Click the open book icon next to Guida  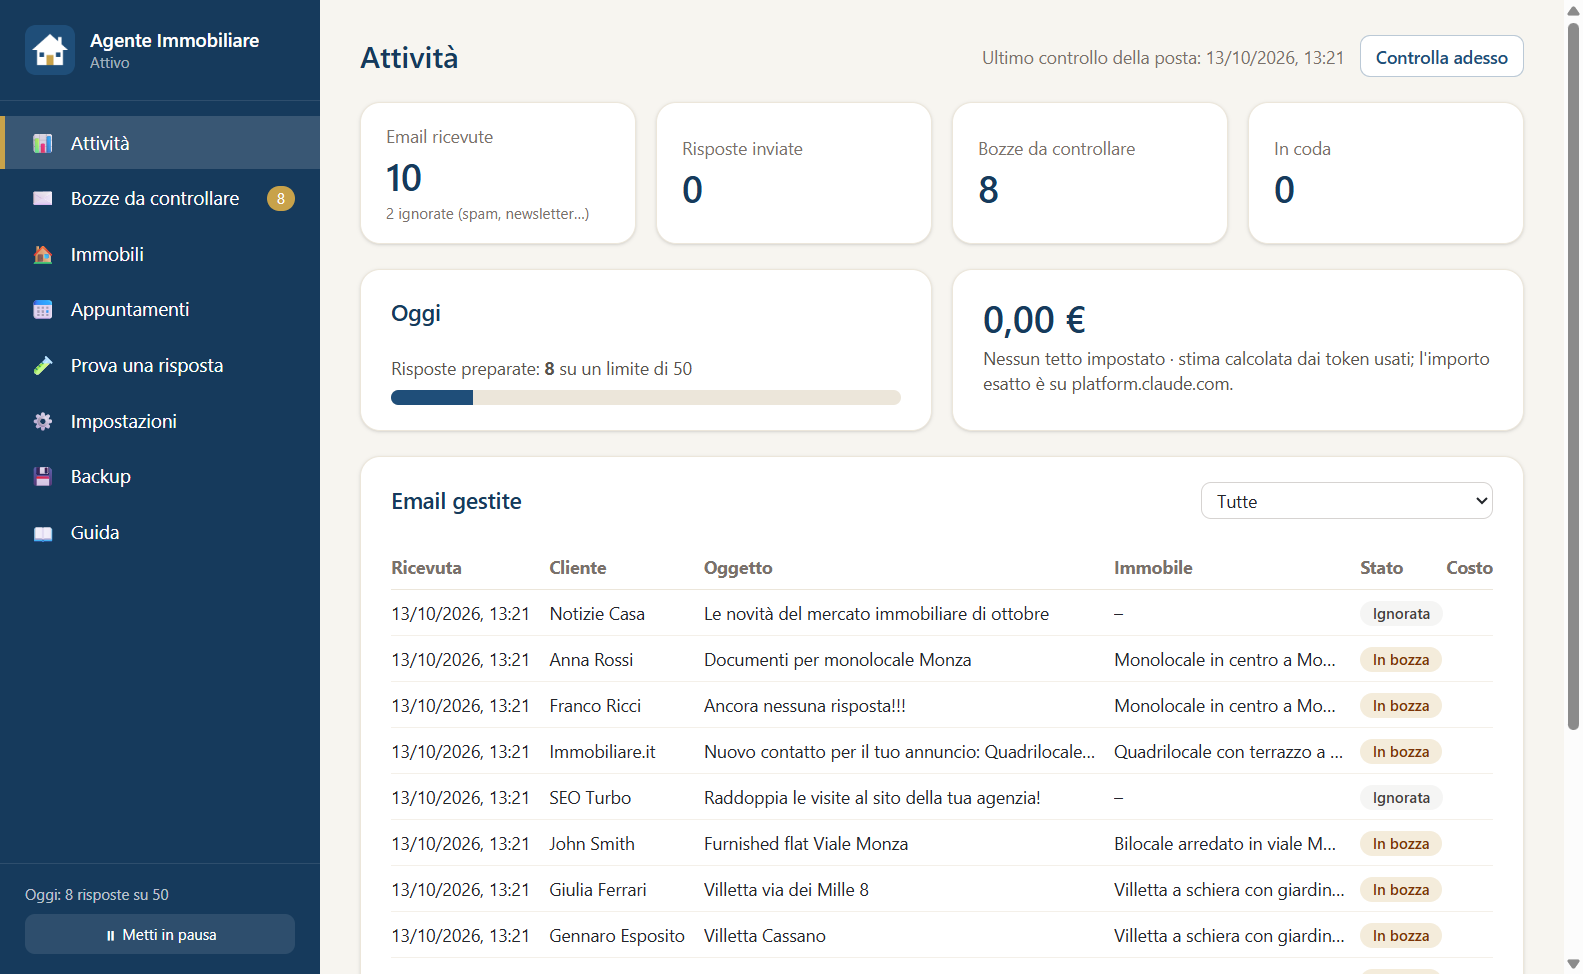tap(43, 533)
